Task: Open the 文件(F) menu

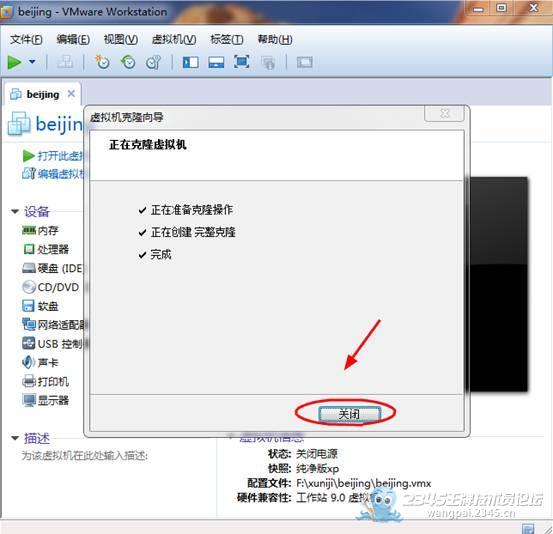Action: pos(26,40)
